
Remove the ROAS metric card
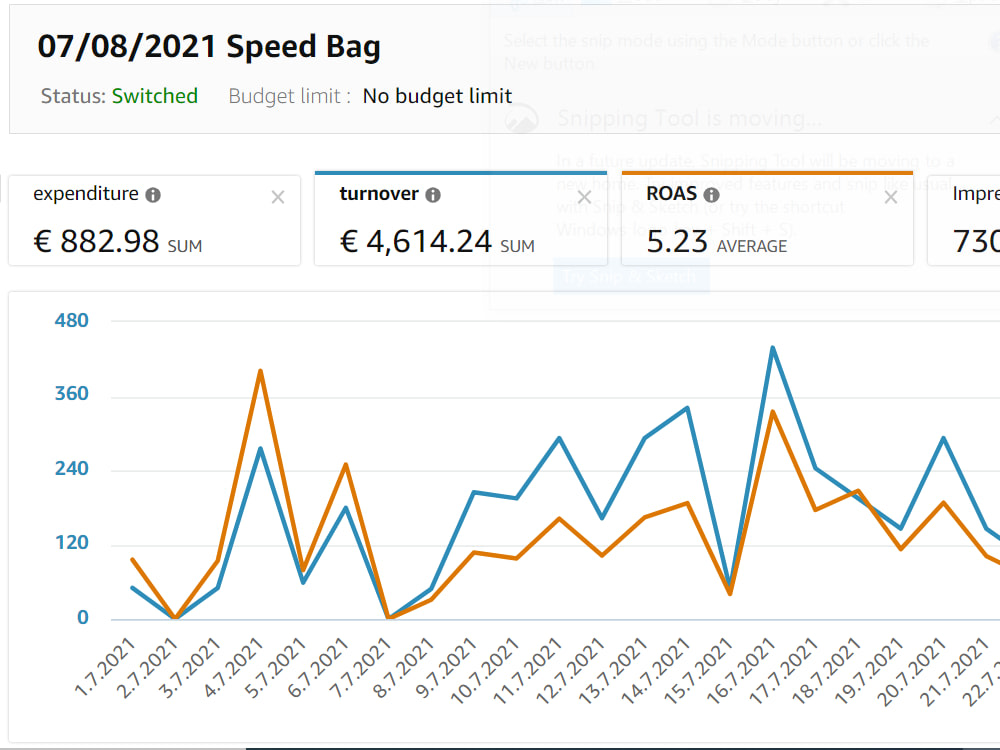pos(891,198)
